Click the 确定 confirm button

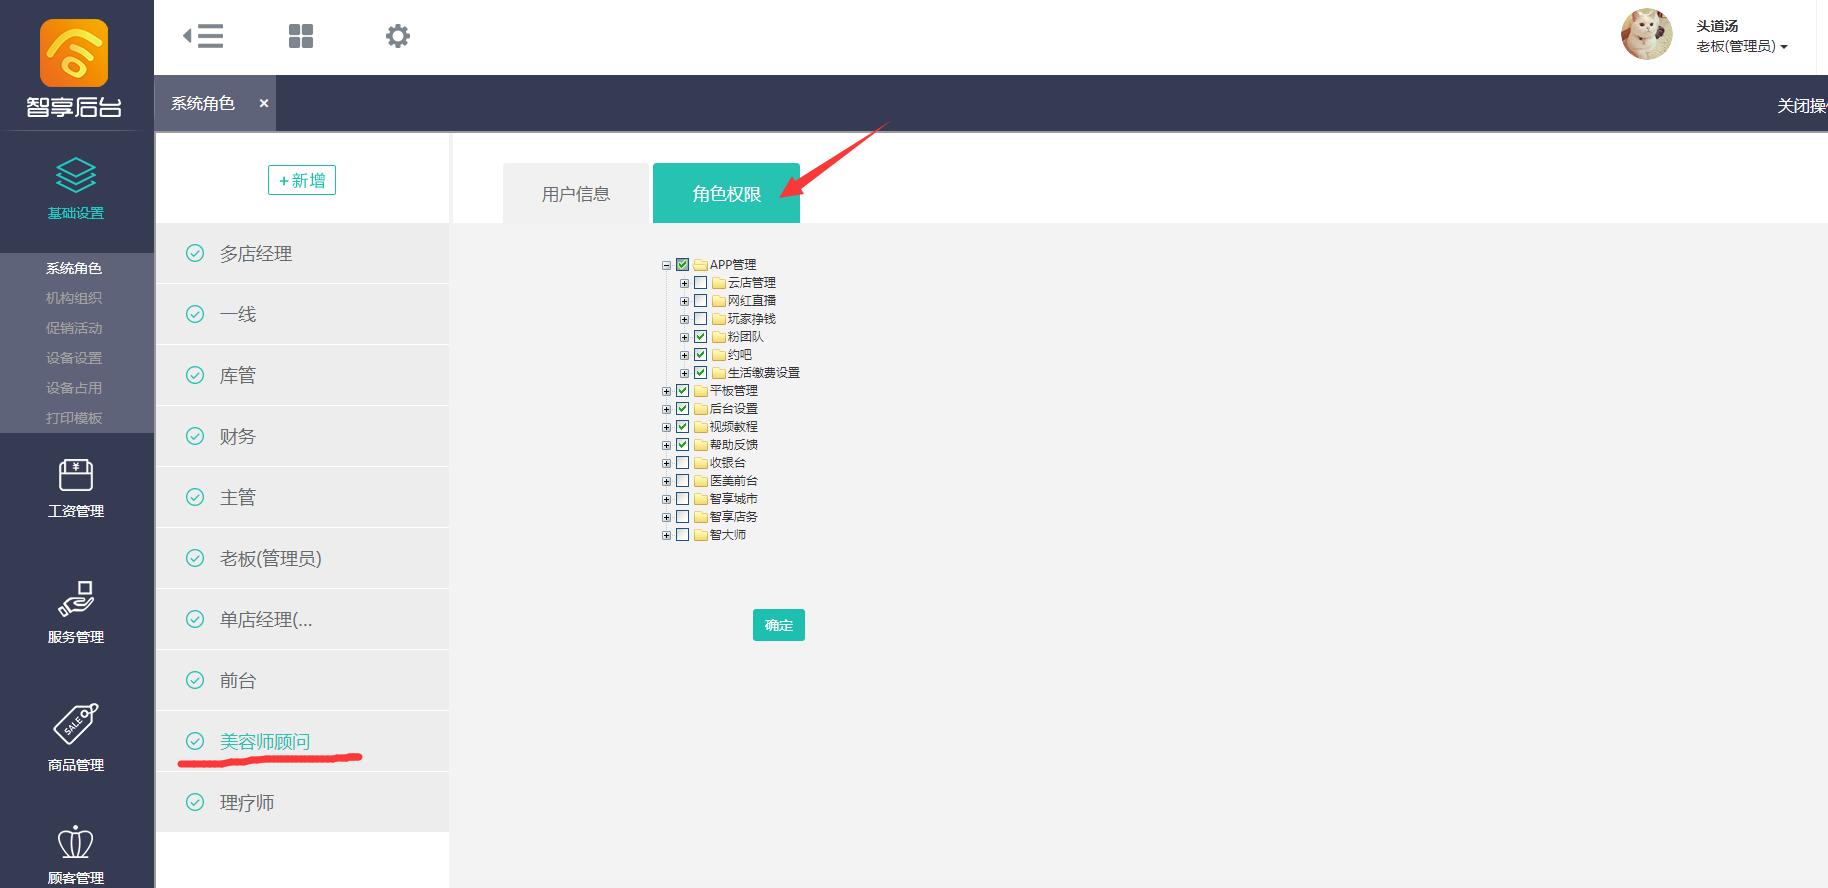779,625
